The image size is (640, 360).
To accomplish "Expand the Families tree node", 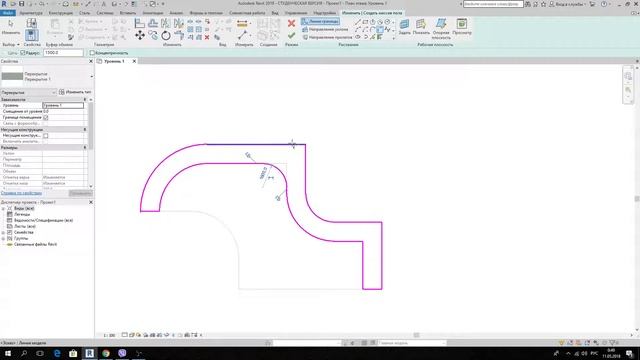I will click(3, 232).
